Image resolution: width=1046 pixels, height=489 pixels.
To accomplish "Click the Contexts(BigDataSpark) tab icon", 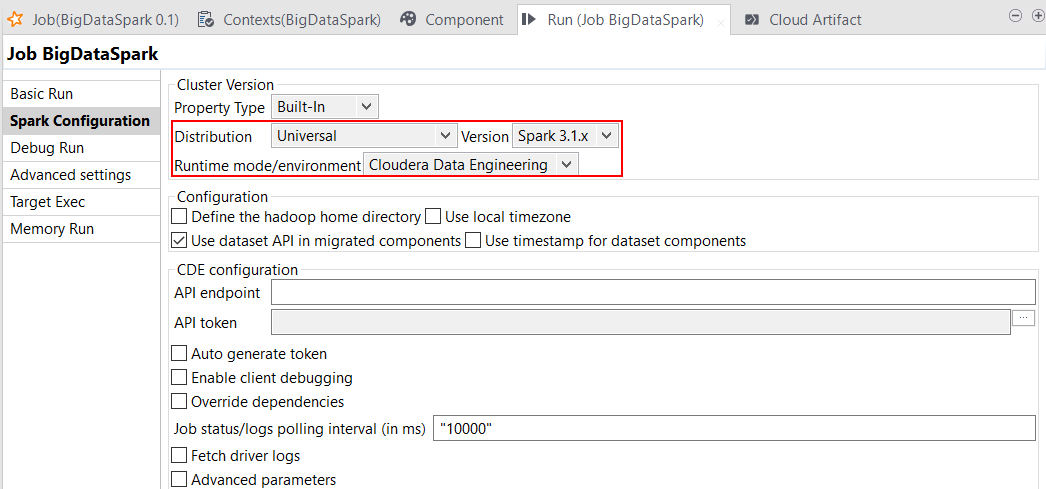I will pos(206,19).
